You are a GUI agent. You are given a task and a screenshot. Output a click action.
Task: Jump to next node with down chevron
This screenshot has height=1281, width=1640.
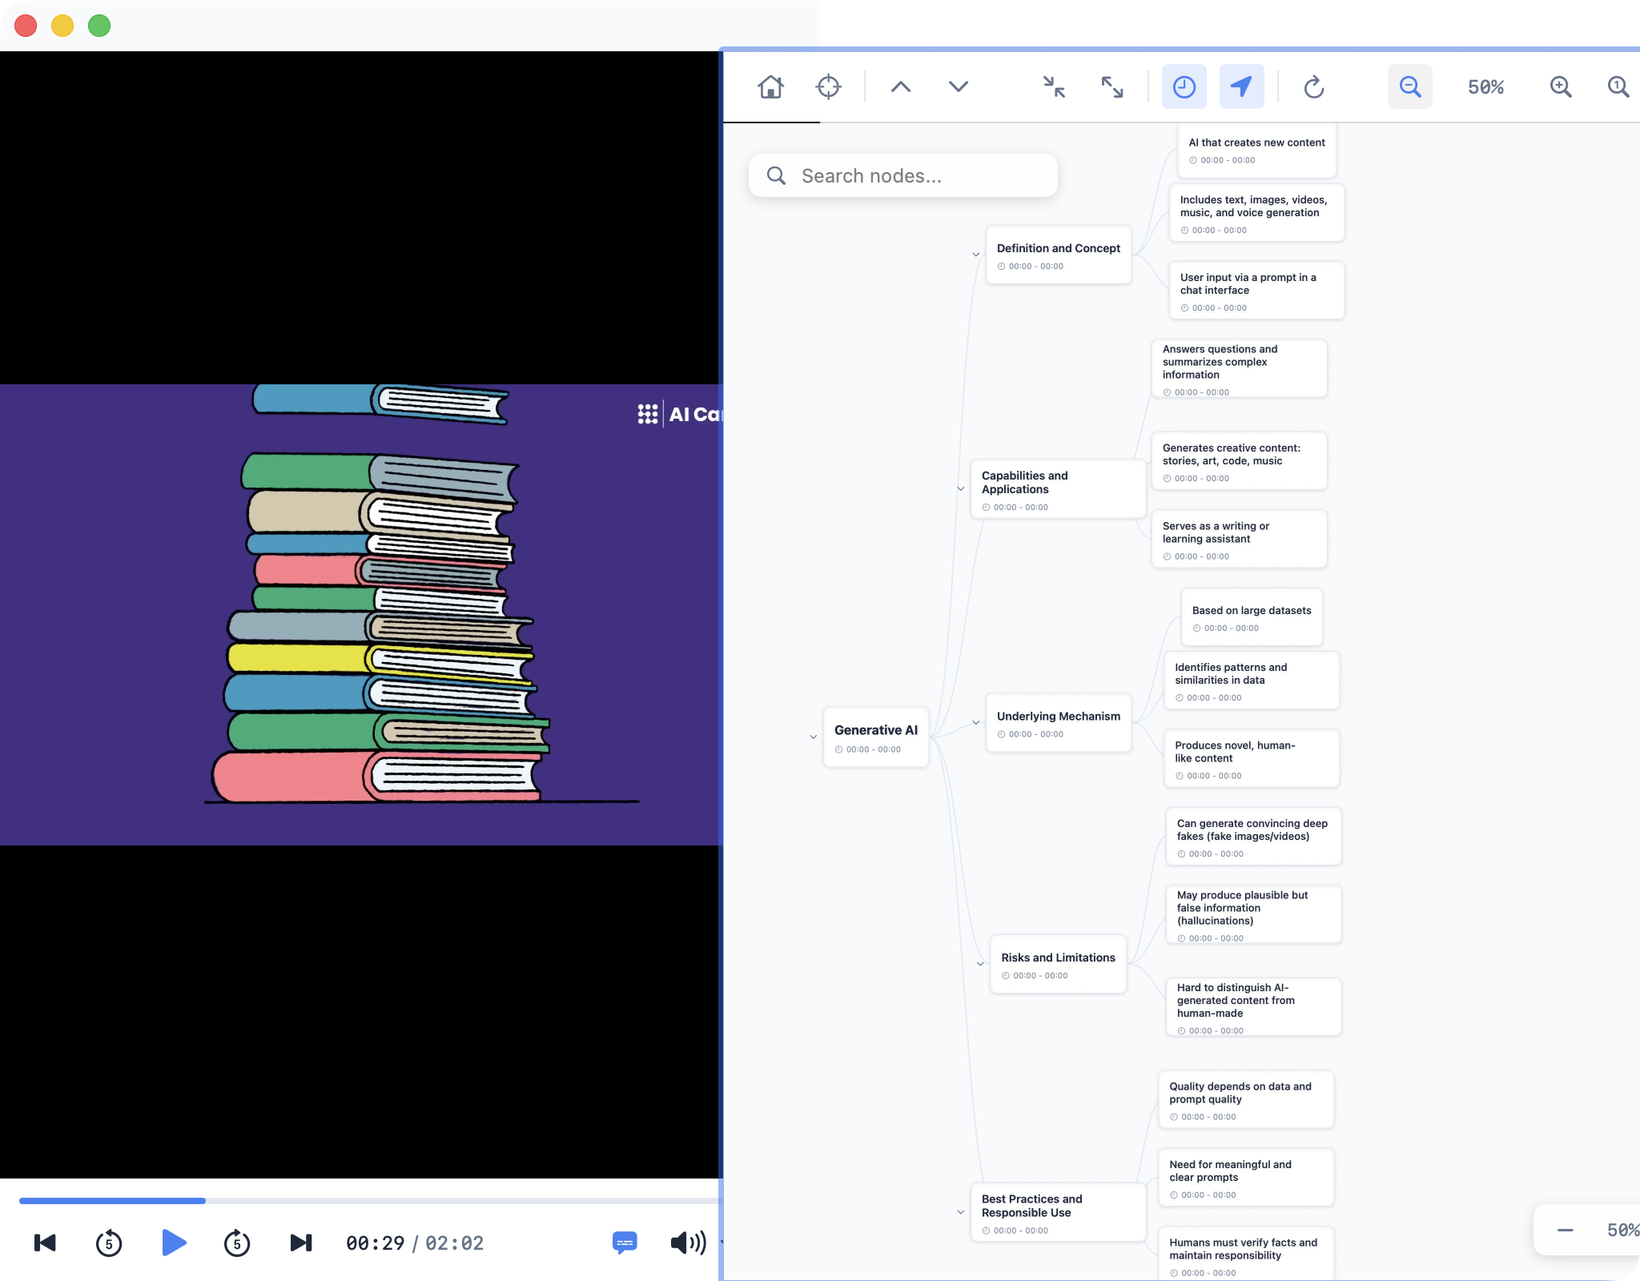[958, 87]
